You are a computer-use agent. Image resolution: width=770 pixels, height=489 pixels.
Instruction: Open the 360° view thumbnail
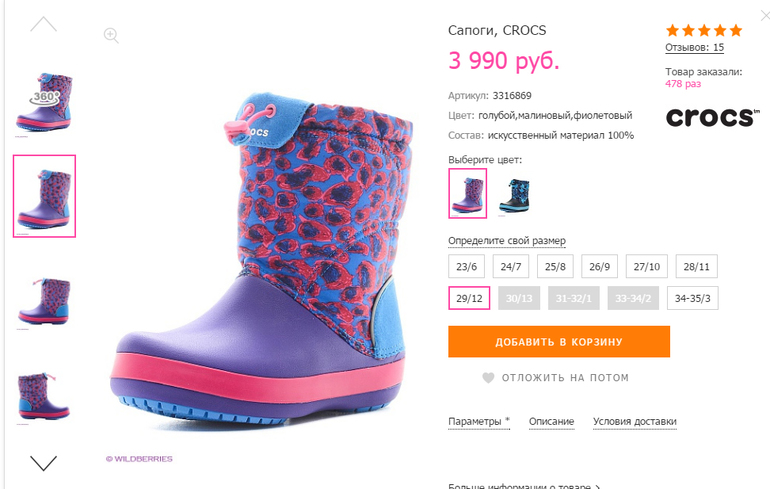pos(44,100)
